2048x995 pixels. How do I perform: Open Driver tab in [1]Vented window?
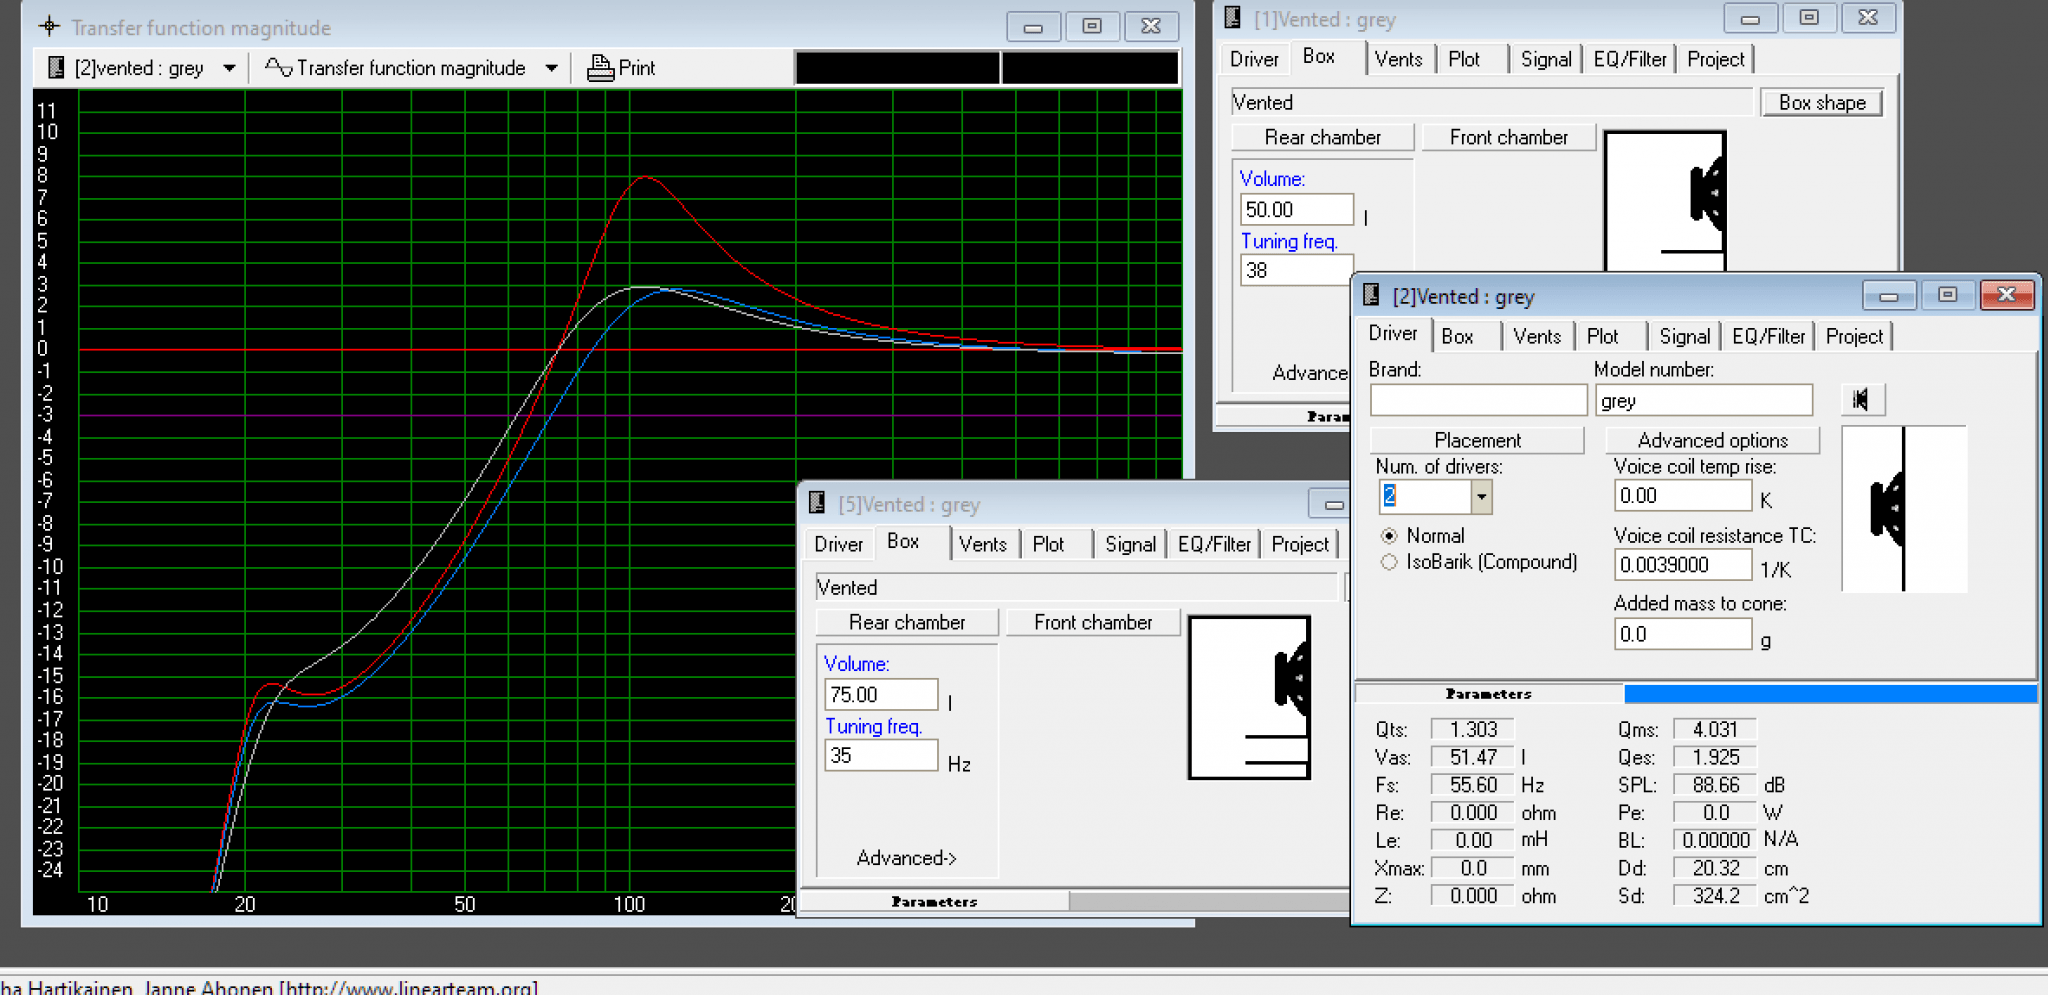tap(1254, 60)
